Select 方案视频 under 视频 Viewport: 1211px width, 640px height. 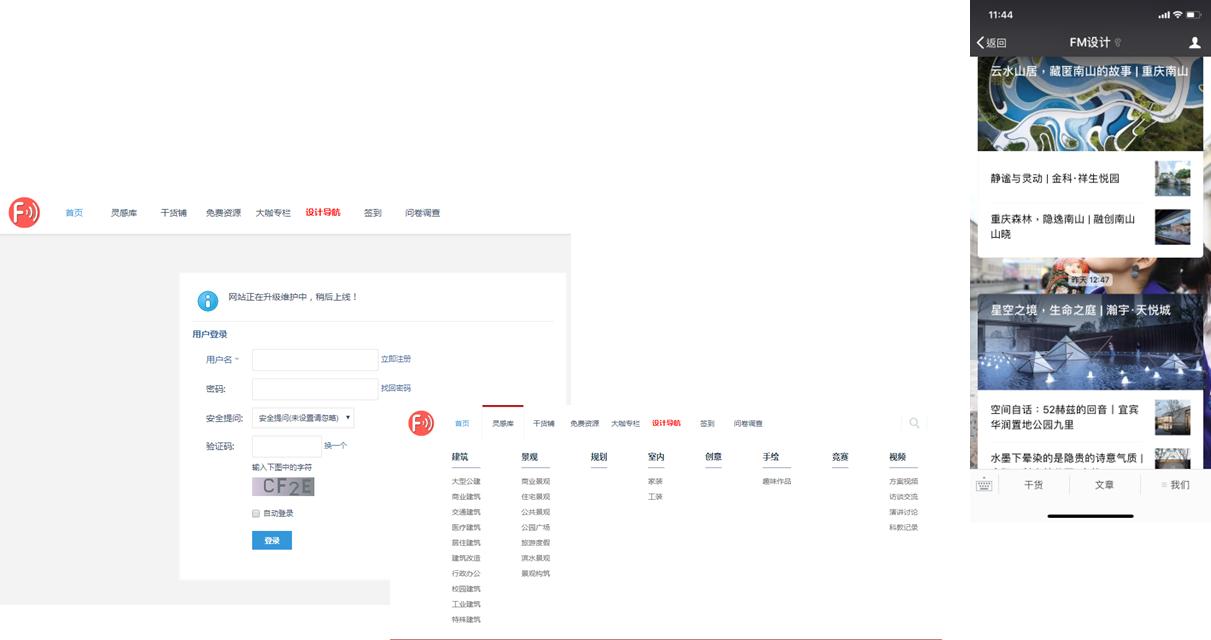pos(903,481)
